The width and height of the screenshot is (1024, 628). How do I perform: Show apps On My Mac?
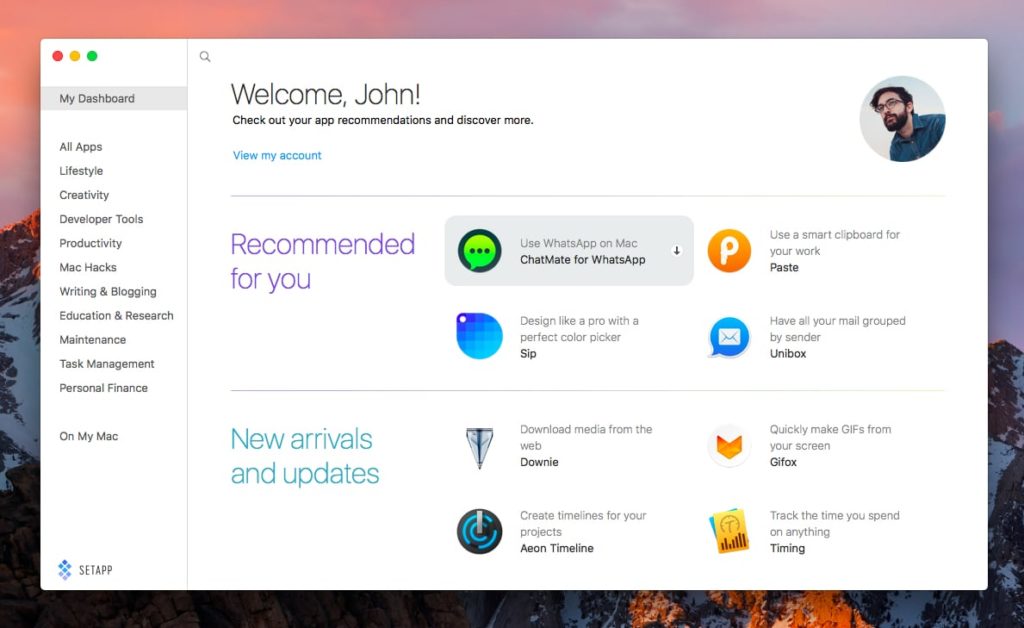89,437
